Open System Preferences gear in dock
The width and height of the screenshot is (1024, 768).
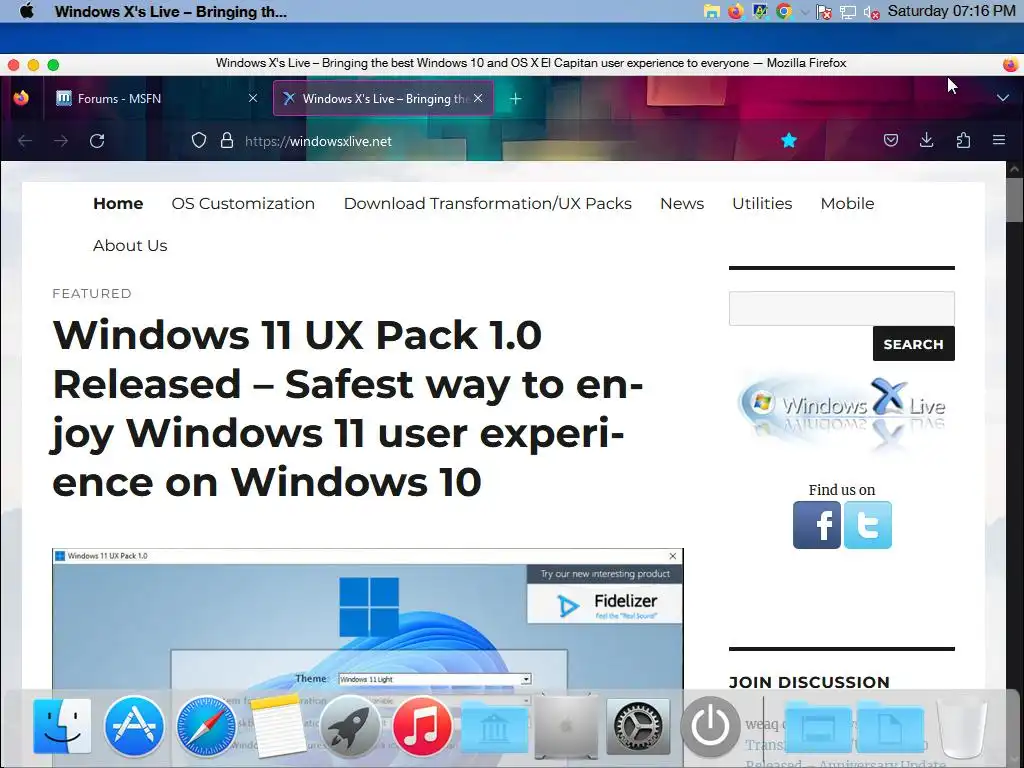[x=638, y=726]
